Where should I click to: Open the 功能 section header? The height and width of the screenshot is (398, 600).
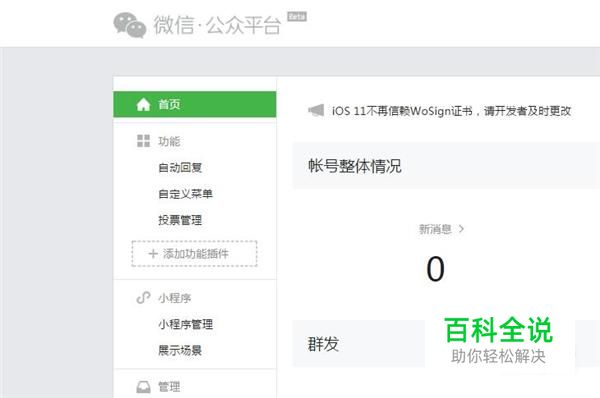(169, 141)
